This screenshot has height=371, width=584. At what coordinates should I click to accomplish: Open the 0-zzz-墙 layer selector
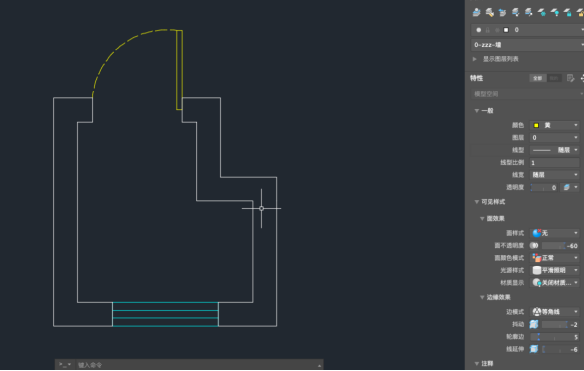point(527,45)
